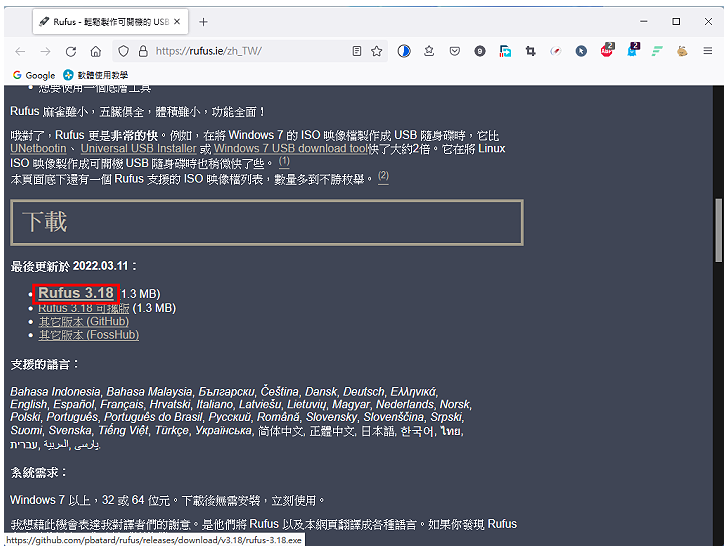
Task: Open the dark circular extension icon
Action: 480,51
